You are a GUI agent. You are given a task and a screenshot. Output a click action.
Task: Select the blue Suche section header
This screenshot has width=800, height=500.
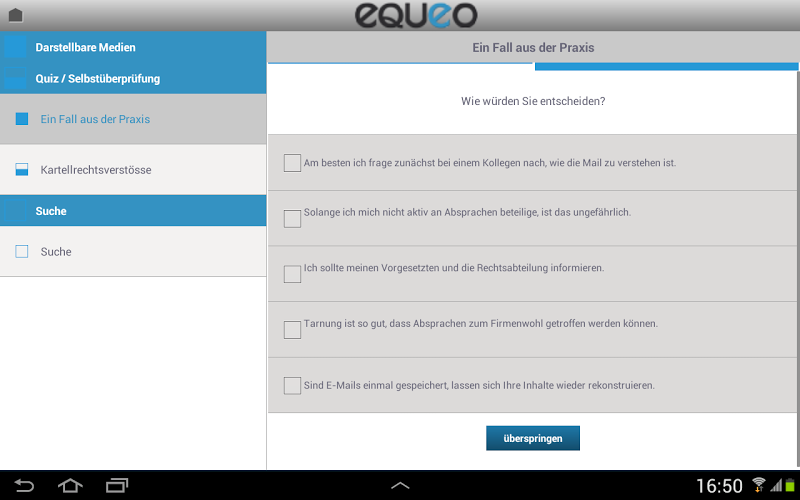[x=133, y=211]
